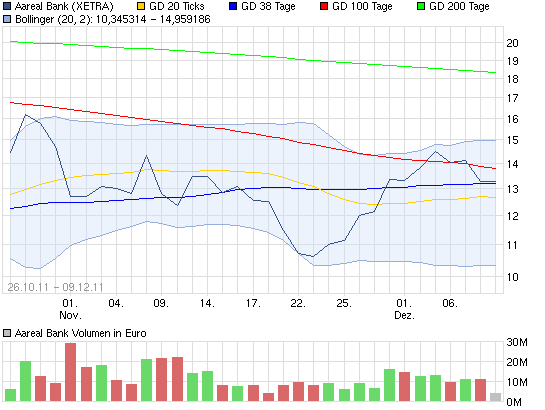Screen dimensions: 545x410
Task: Click the '04.' x-axis date label
Action: (x=116, y=303)
